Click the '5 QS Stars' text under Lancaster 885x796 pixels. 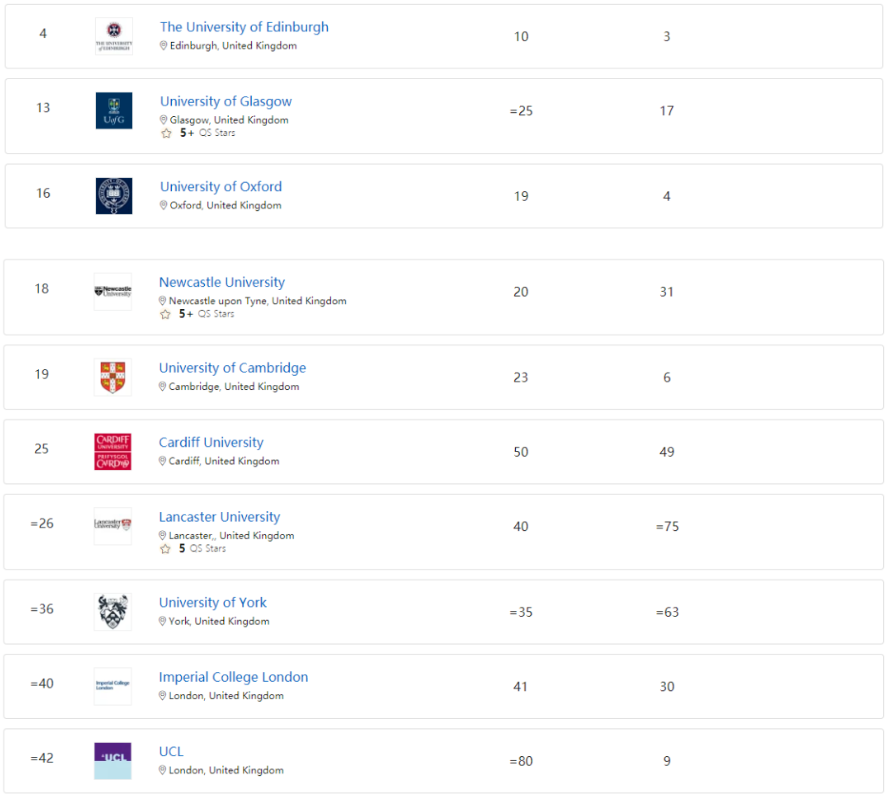pos(202,549)
